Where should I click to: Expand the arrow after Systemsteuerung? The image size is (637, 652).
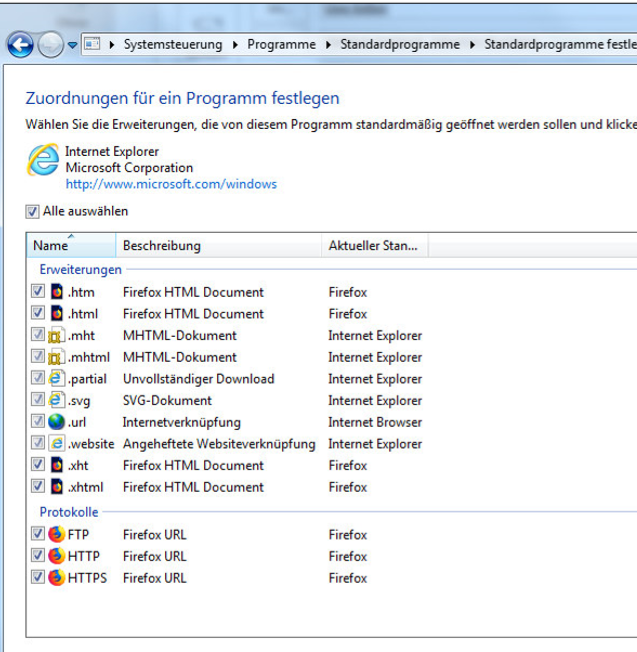(x=235, y=44)
